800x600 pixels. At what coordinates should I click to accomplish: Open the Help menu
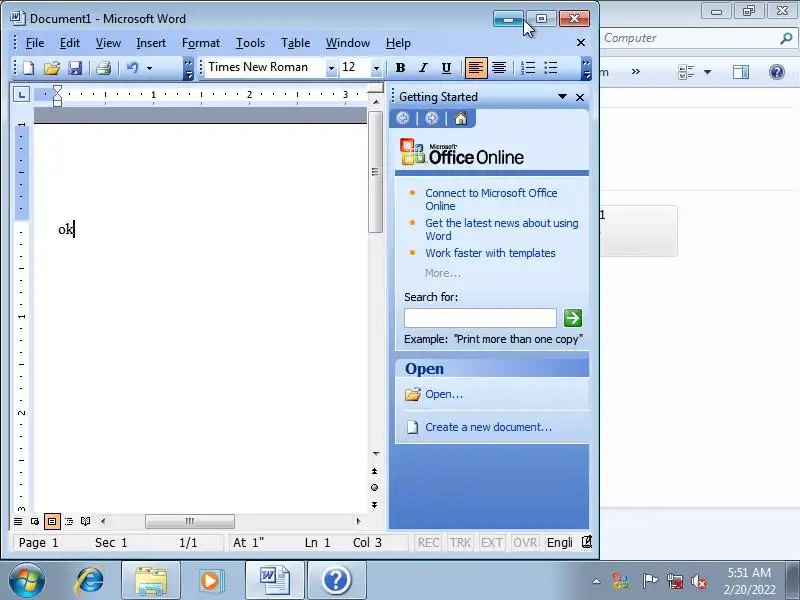click(x=398, y=43)
